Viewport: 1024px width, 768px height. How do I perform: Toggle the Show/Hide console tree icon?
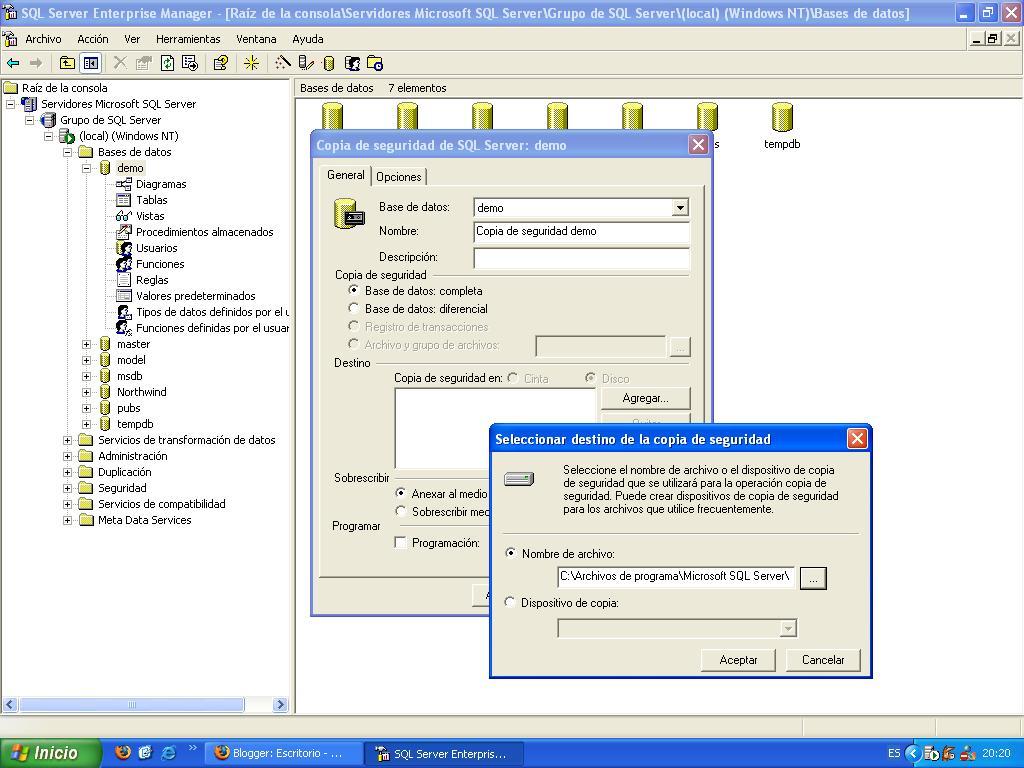click(x=90, y=63)
